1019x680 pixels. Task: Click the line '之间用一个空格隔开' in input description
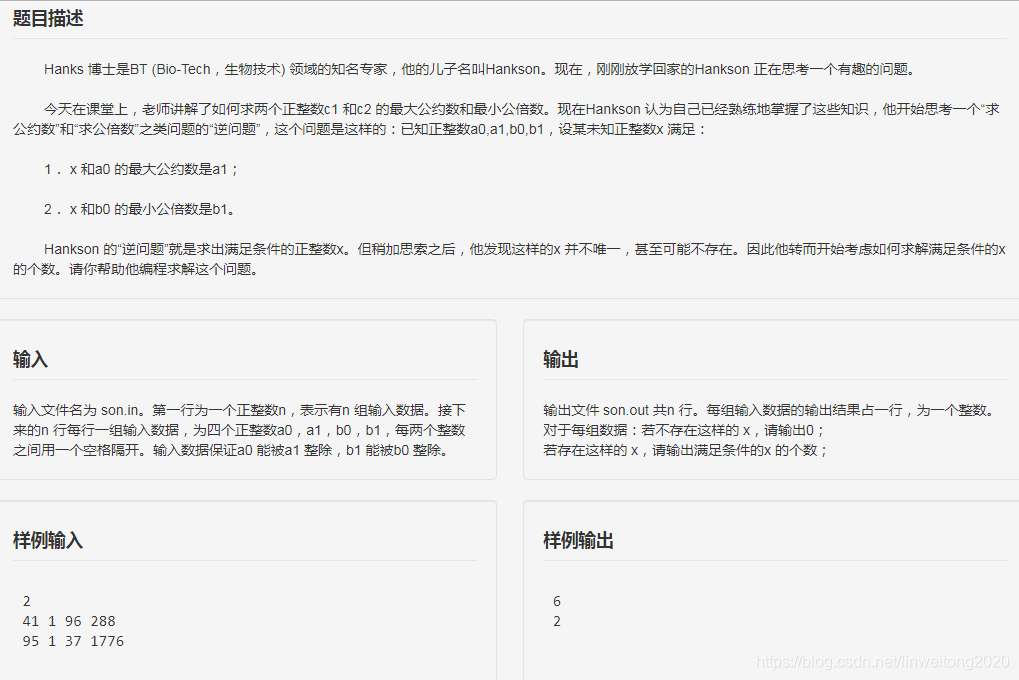point(231,450)
